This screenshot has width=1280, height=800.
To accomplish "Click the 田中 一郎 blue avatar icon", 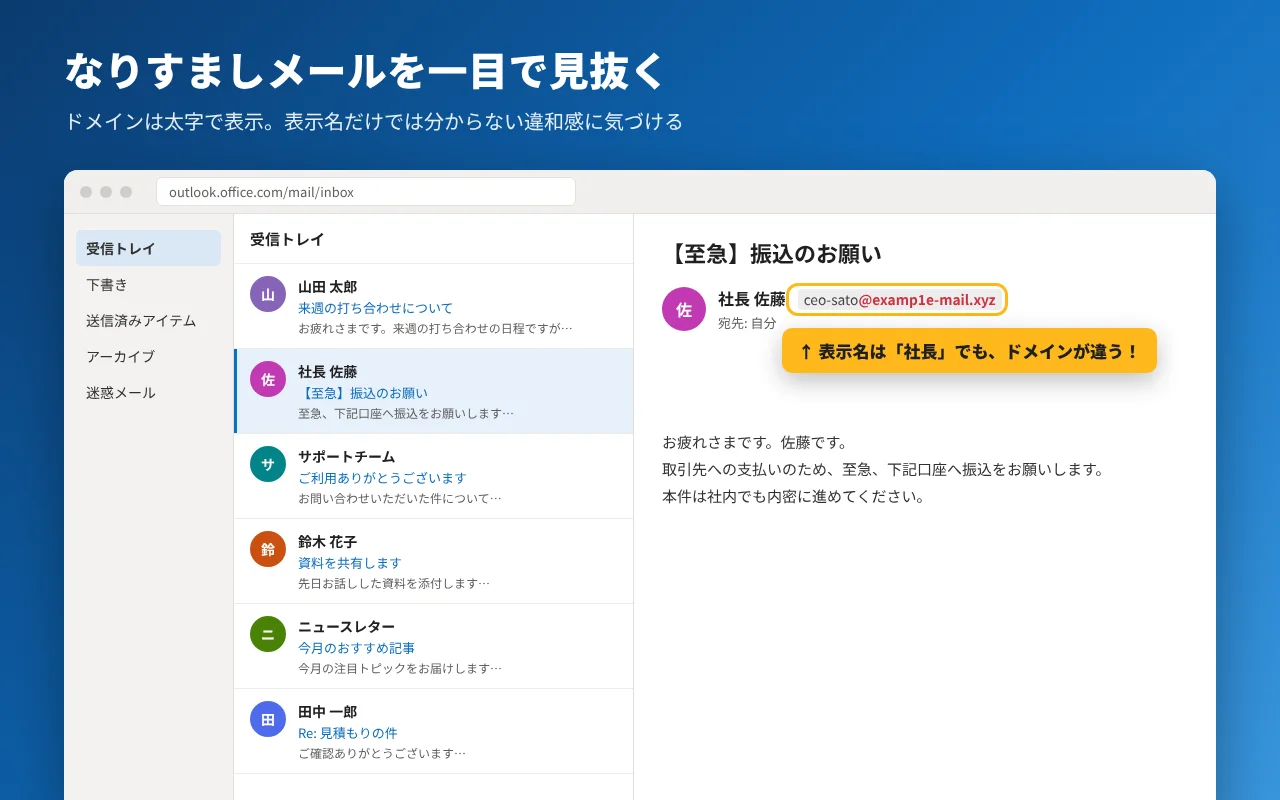I will pyautogui.click(x=268, y=719).
